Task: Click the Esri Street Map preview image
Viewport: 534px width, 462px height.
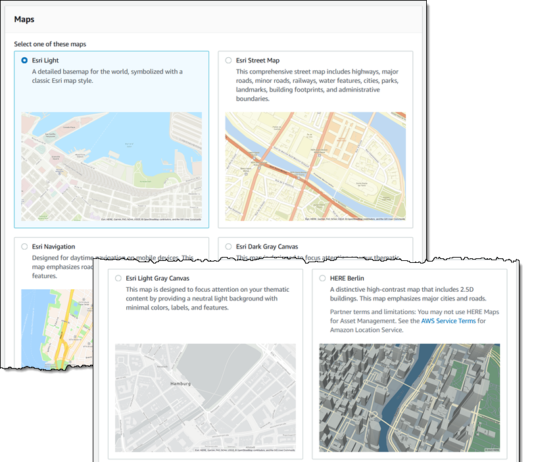Action: [x=315, y=166]
